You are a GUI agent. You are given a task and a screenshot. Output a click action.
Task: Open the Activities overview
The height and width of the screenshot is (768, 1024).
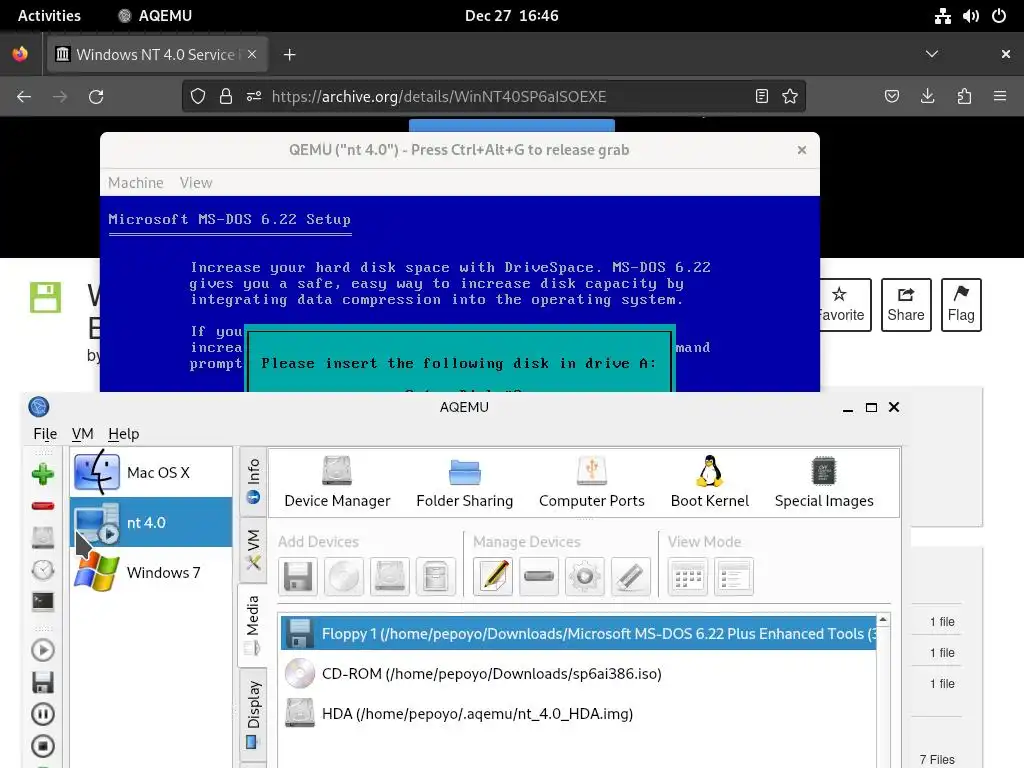49,16
